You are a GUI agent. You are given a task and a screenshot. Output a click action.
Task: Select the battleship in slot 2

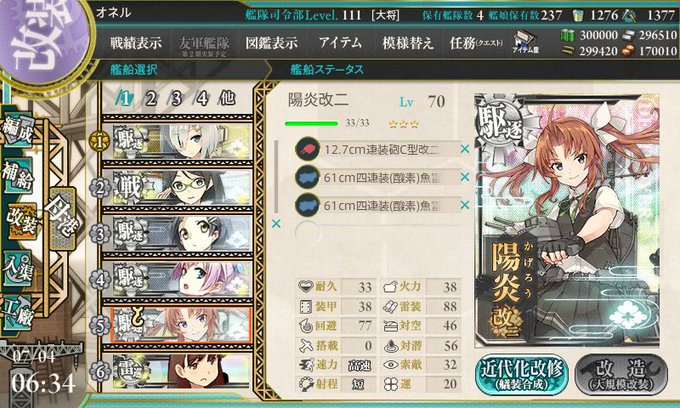(177, 187)
